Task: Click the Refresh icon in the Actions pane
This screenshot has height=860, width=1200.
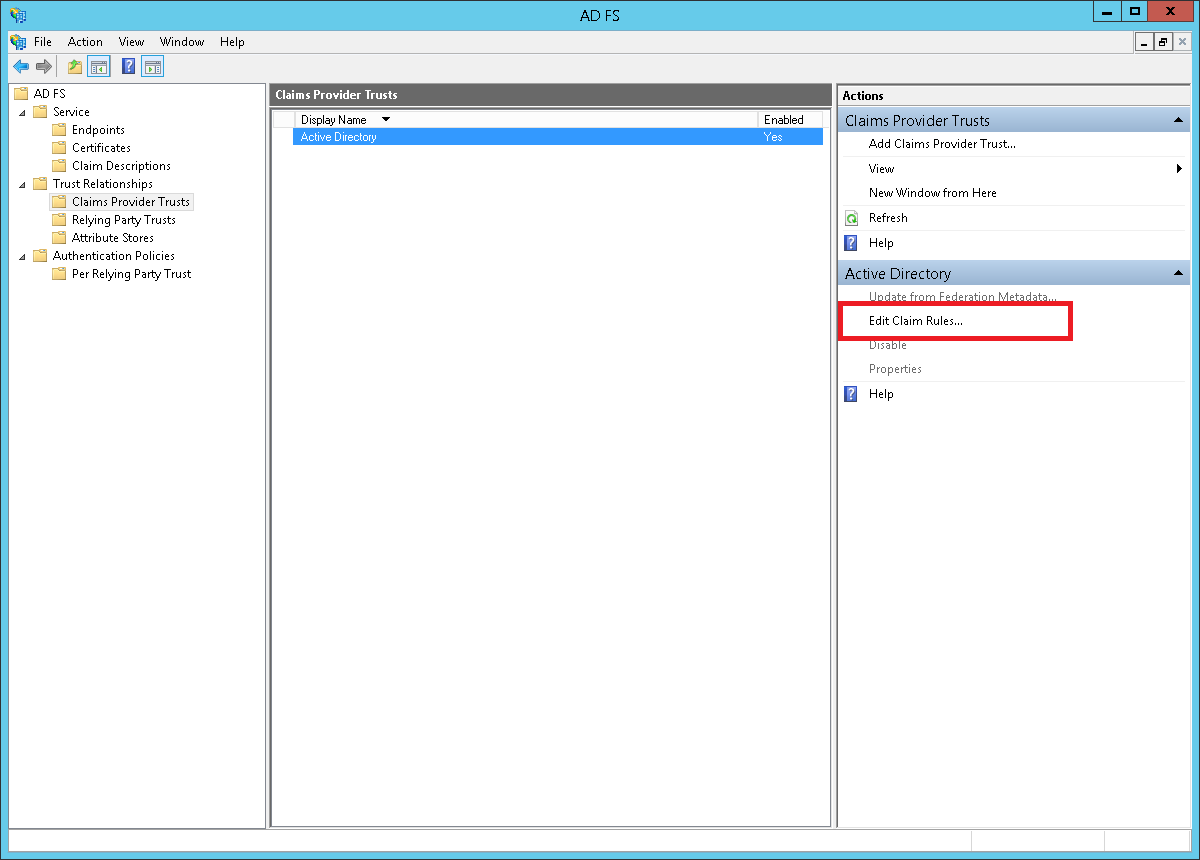Action: click(x=850, y=218)
